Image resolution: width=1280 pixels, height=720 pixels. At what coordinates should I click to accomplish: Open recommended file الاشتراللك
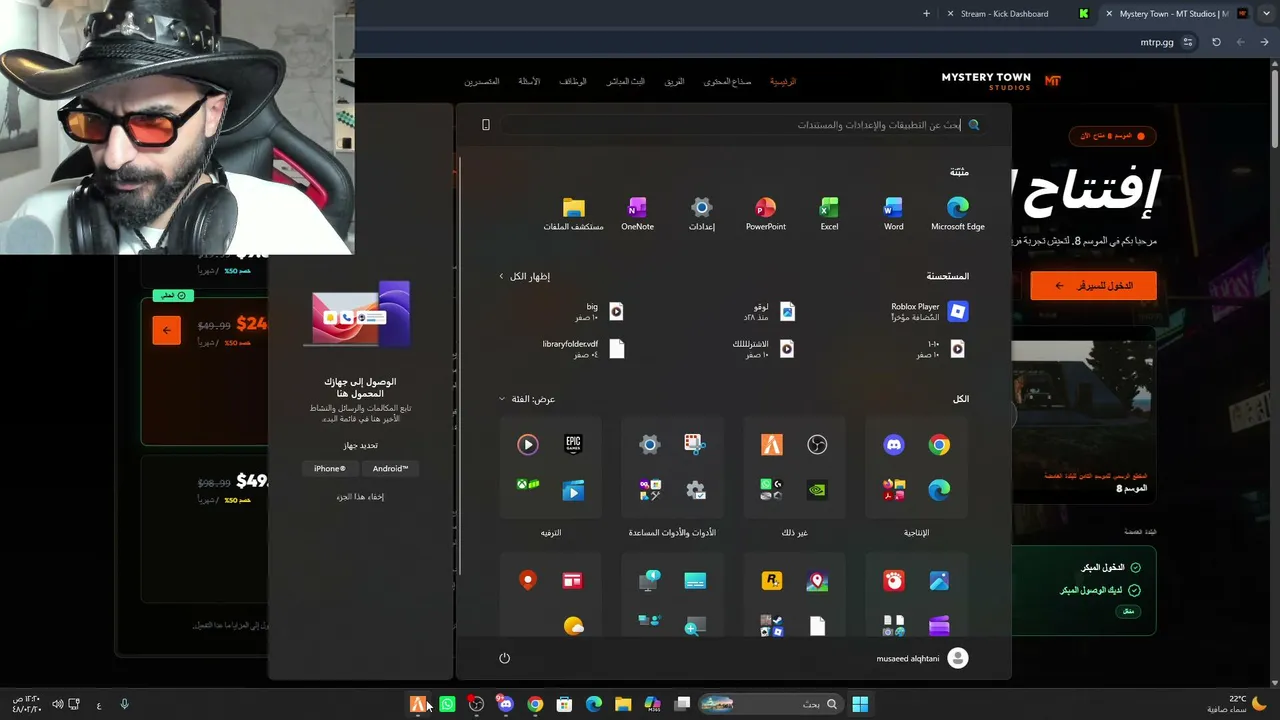(763, 348)
